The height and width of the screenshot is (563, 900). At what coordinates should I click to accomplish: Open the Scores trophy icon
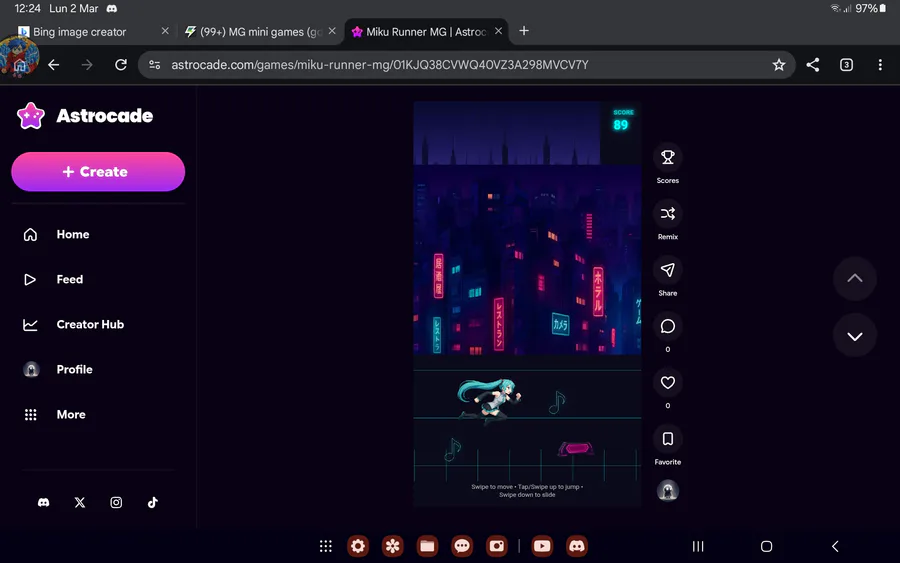click(668, 157)
